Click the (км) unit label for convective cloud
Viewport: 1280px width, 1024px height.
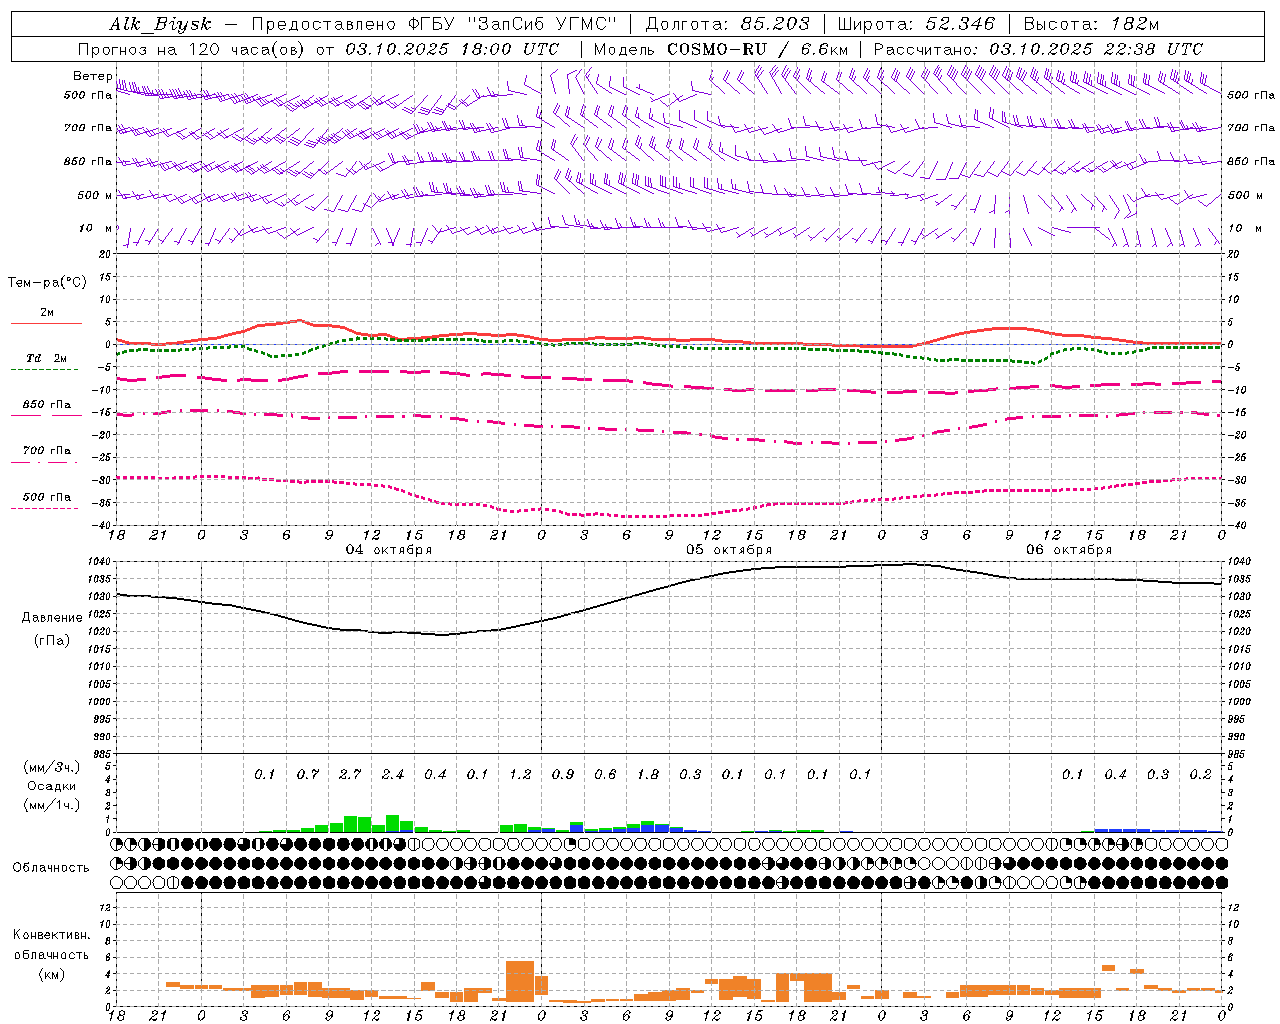pyautogui.click(x=51, y=974)
